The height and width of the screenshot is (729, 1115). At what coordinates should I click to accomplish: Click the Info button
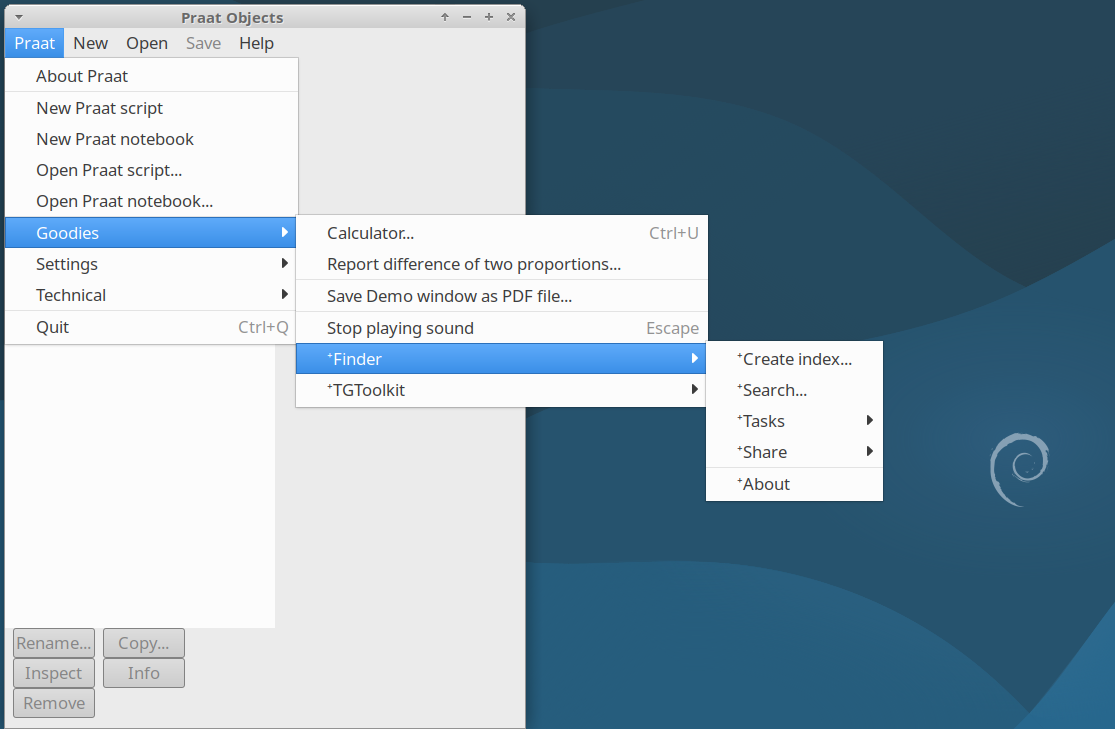(x=144, y=673)
